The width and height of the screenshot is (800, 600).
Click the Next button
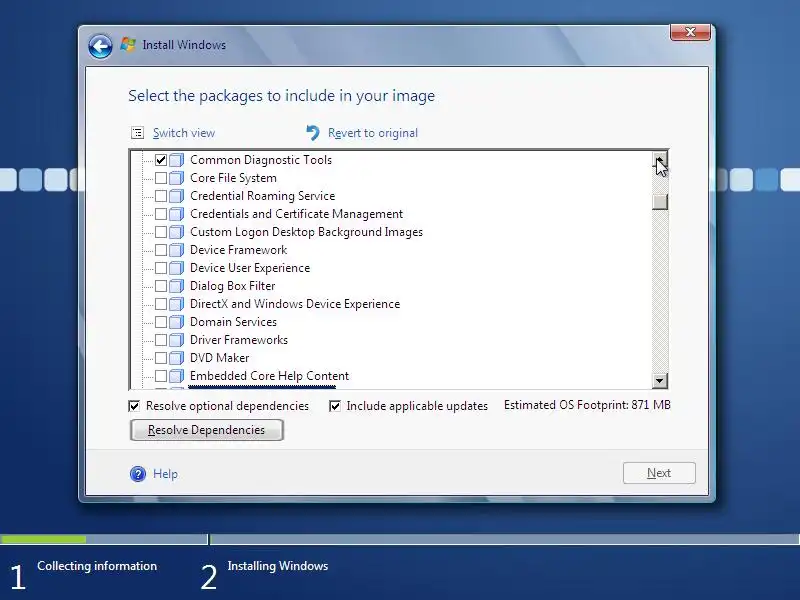[659, 473]
